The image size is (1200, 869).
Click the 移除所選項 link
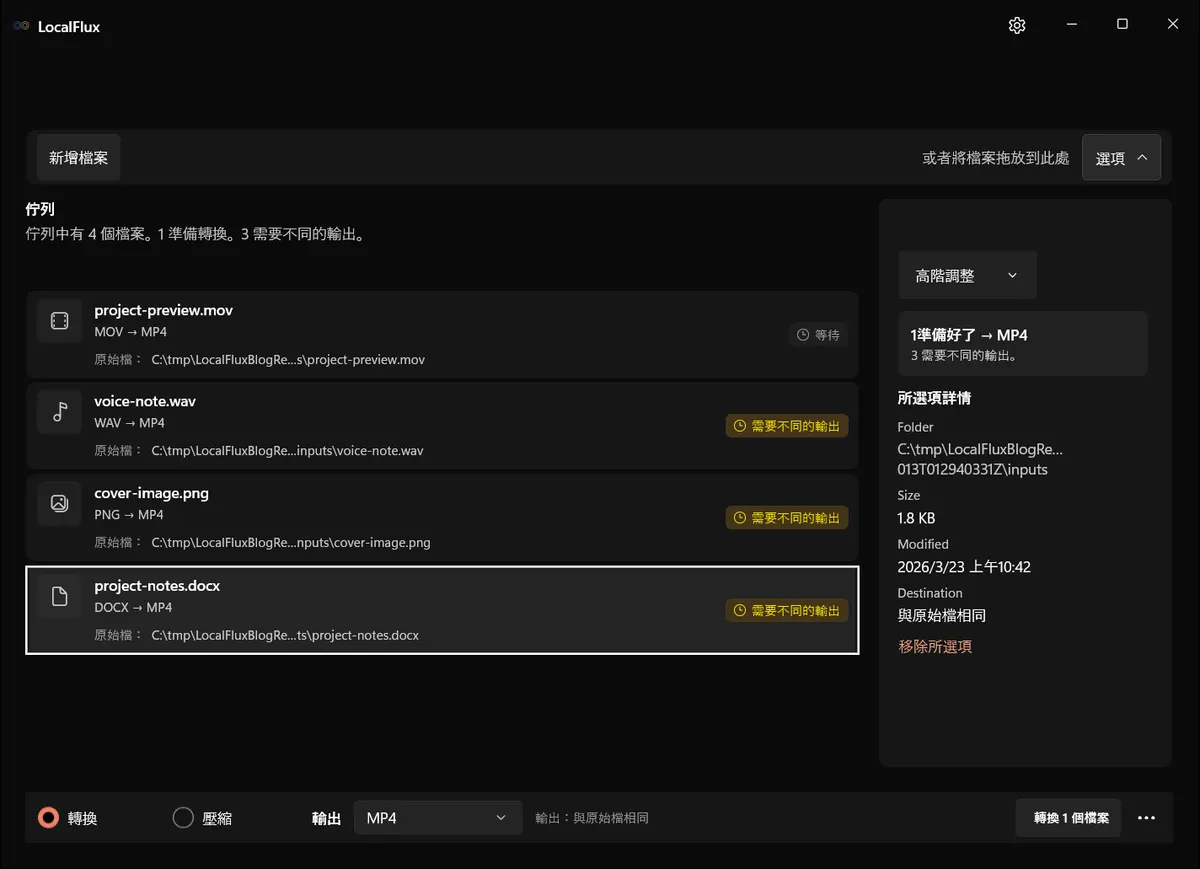coord(935,646)
